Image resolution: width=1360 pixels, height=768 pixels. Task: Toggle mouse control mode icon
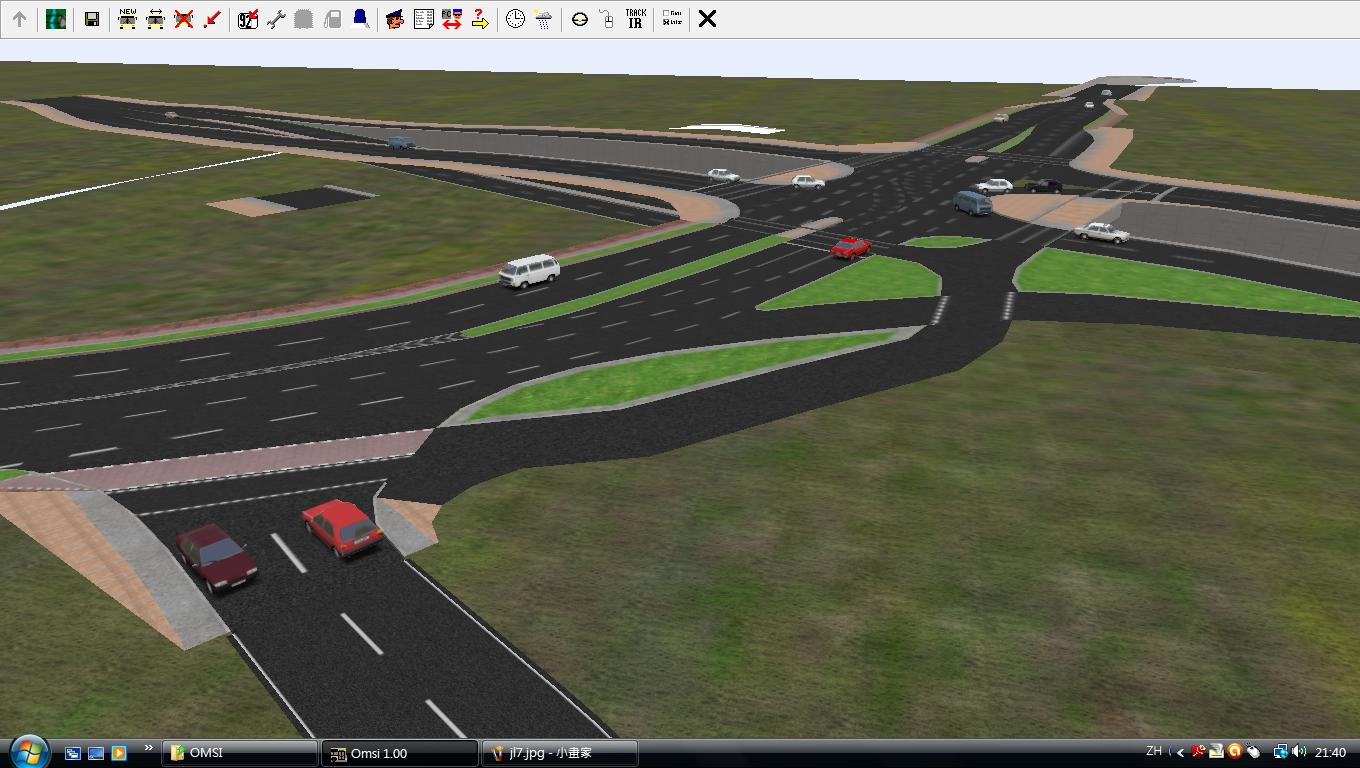pos(606,19)
